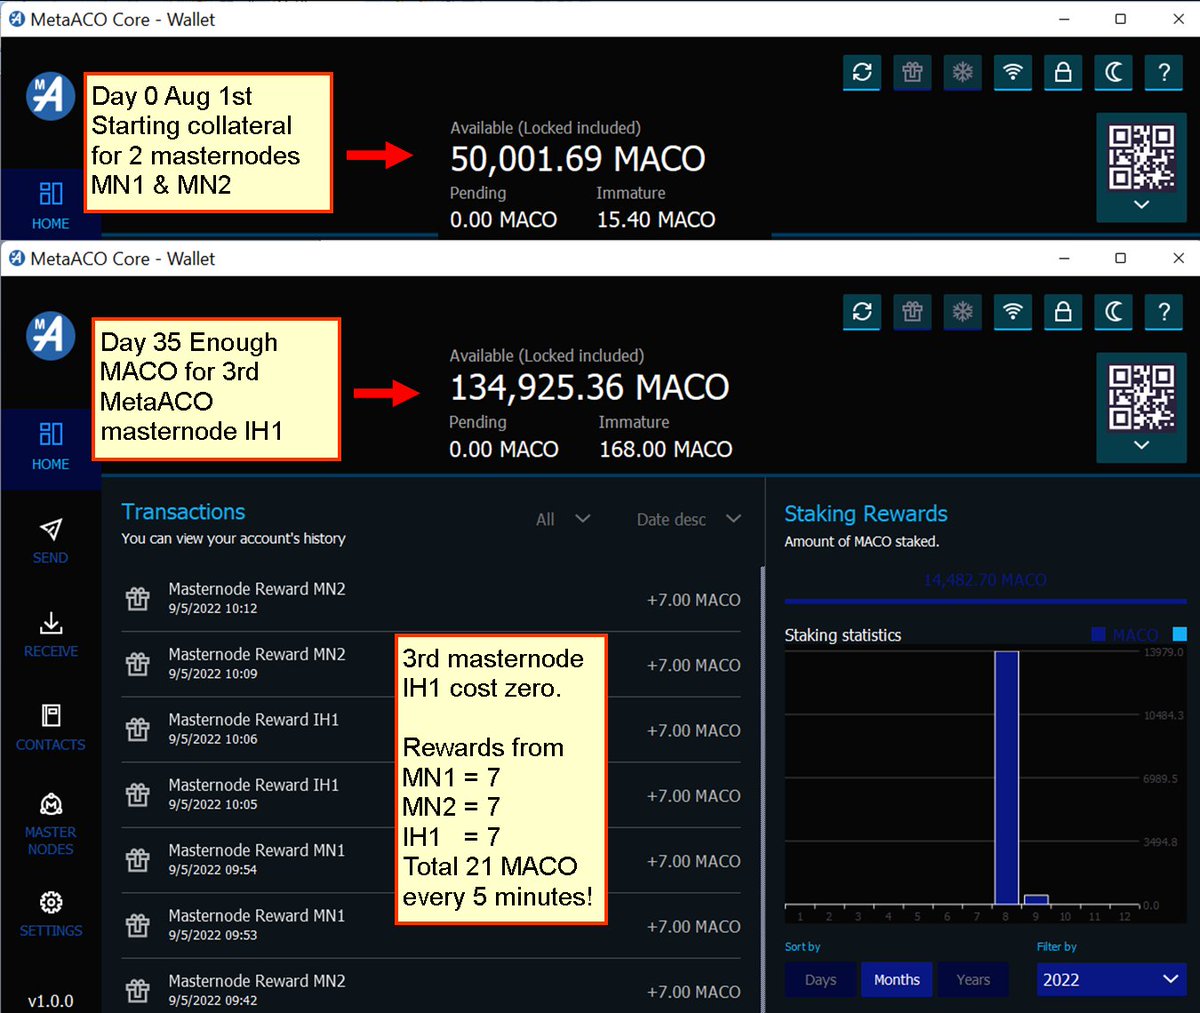Open the All transactions filter dropdown
The image size is (1200, 1013).
(563, 519)
